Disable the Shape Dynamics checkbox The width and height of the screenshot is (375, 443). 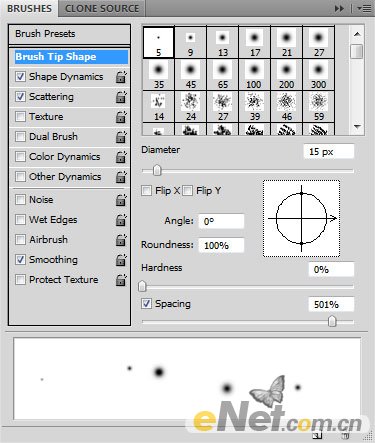coord(20,77)
